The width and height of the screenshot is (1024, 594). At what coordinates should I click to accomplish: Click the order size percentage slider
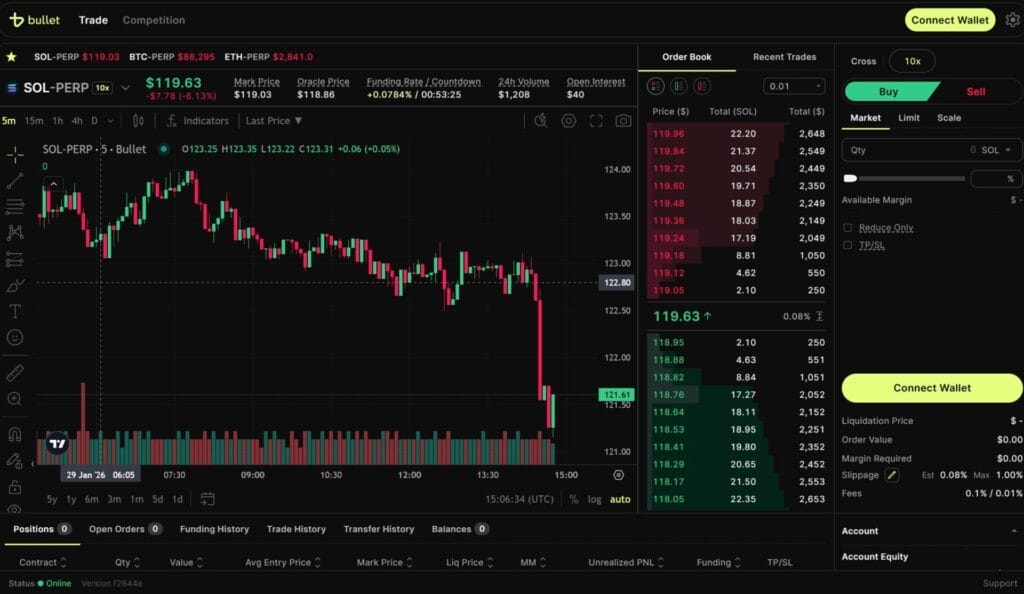point(904,178)
